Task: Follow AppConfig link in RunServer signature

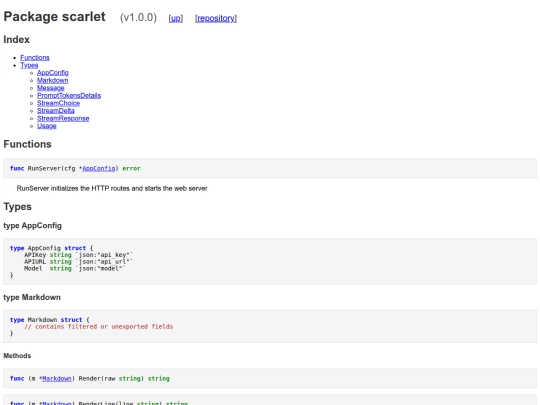Action: click(99, 168)
